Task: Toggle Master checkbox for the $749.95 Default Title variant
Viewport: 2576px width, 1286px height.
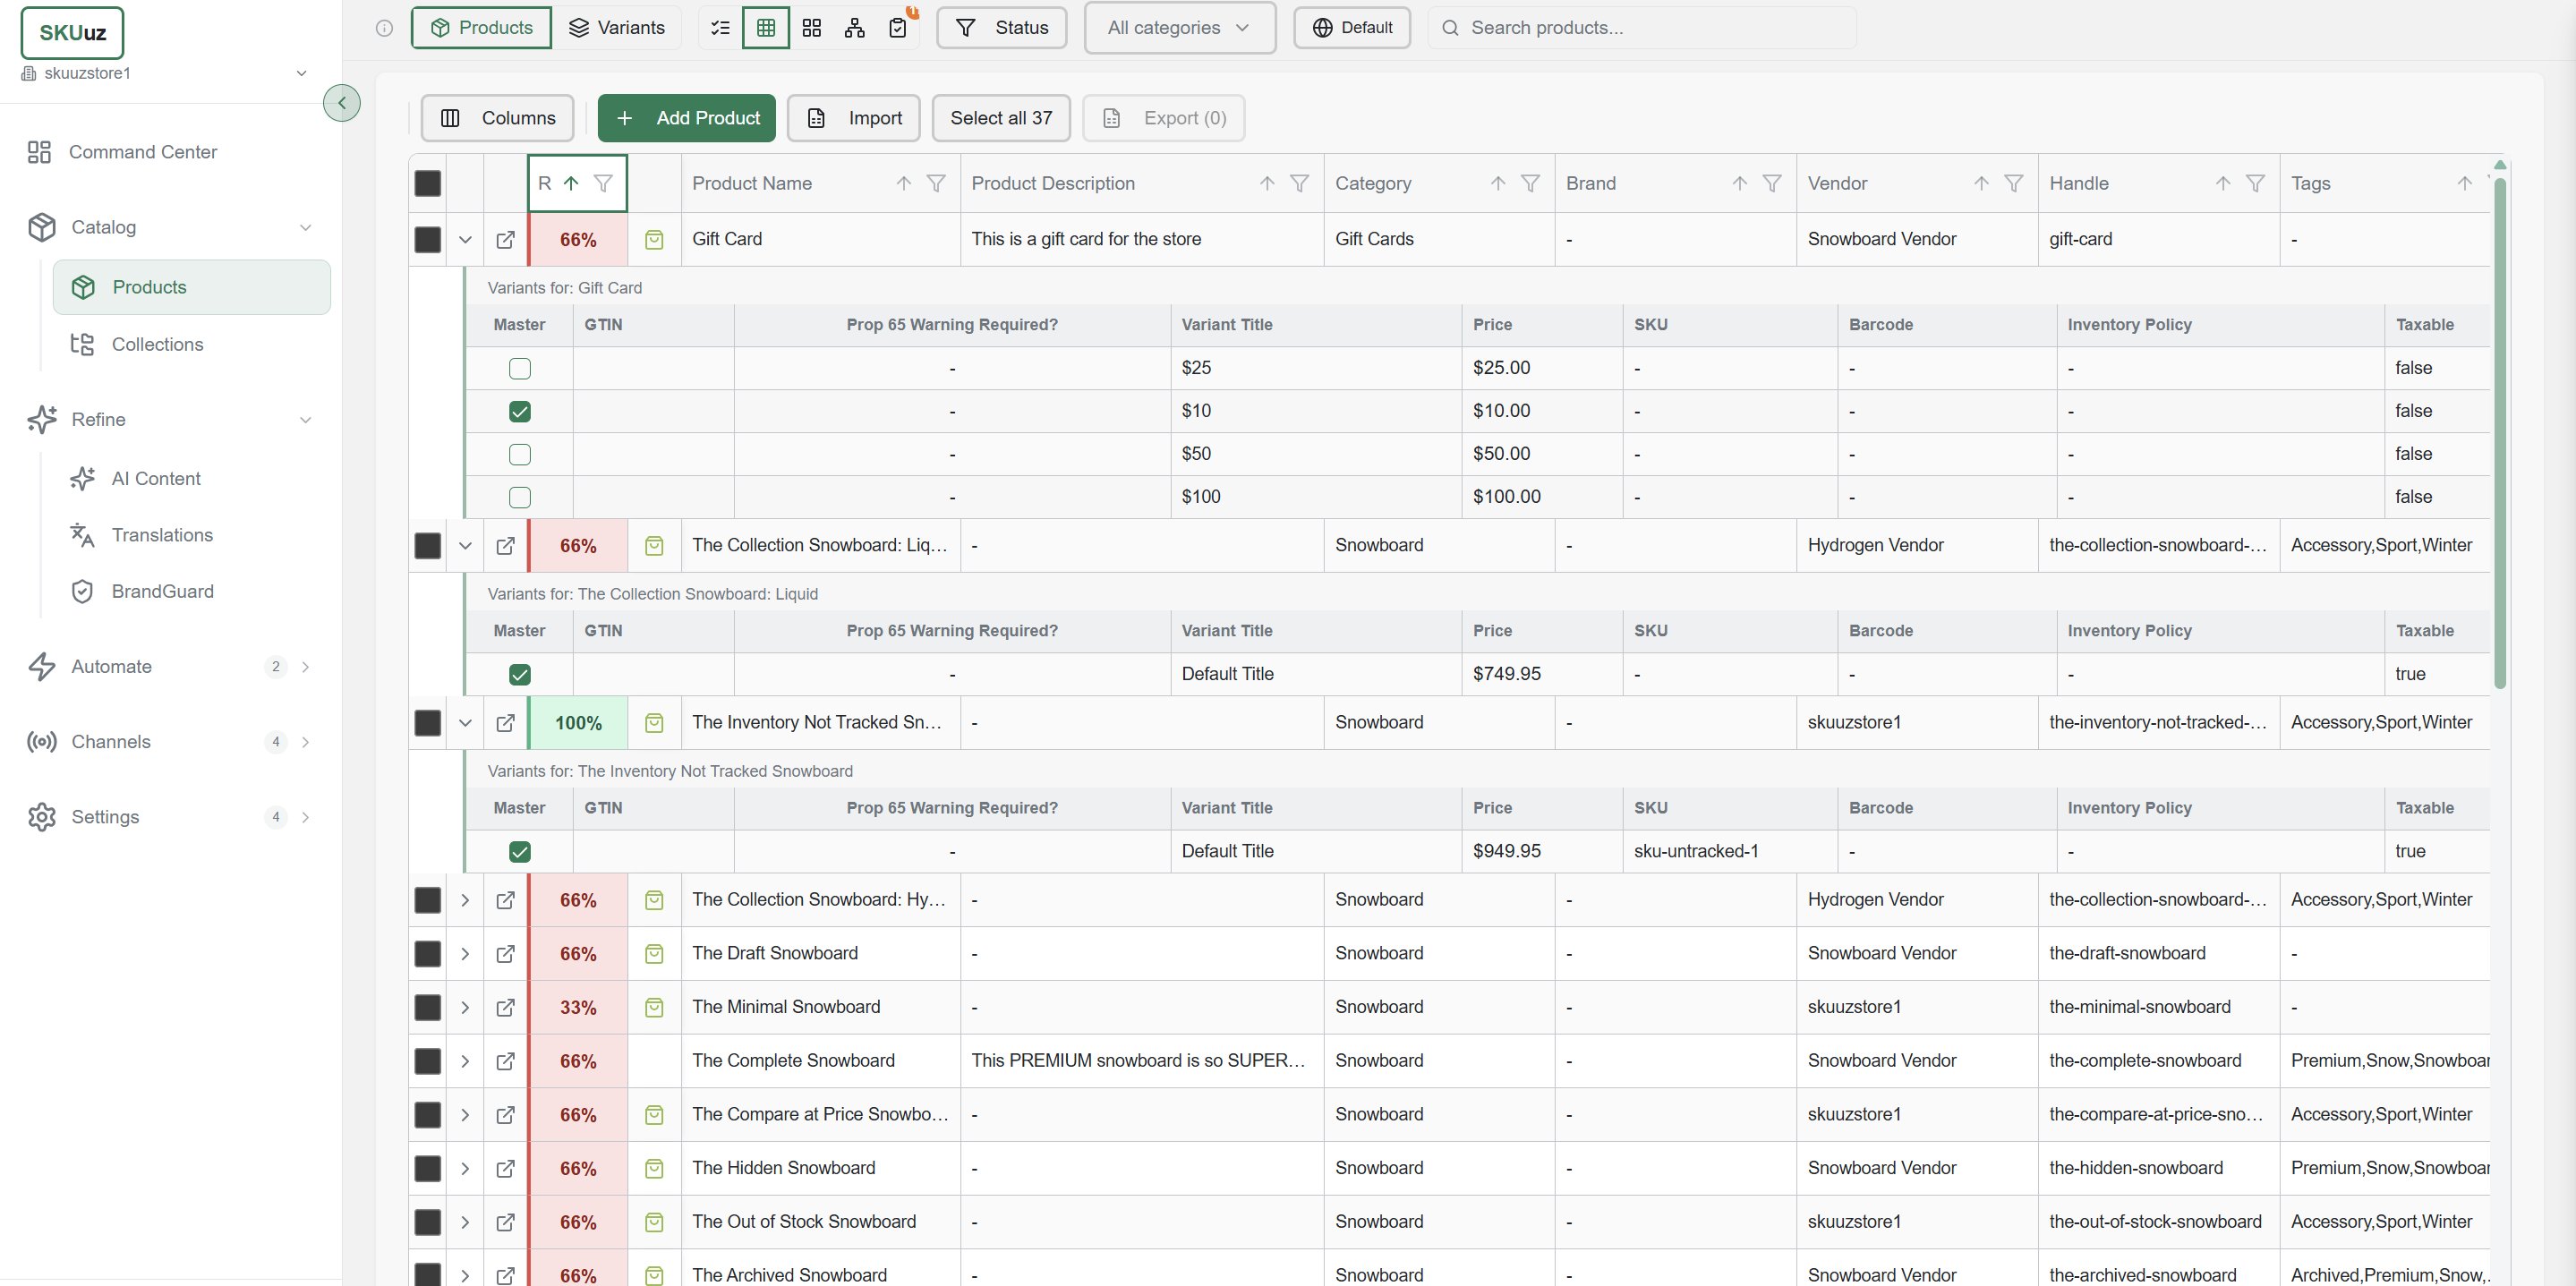Action: pos(520,674)
